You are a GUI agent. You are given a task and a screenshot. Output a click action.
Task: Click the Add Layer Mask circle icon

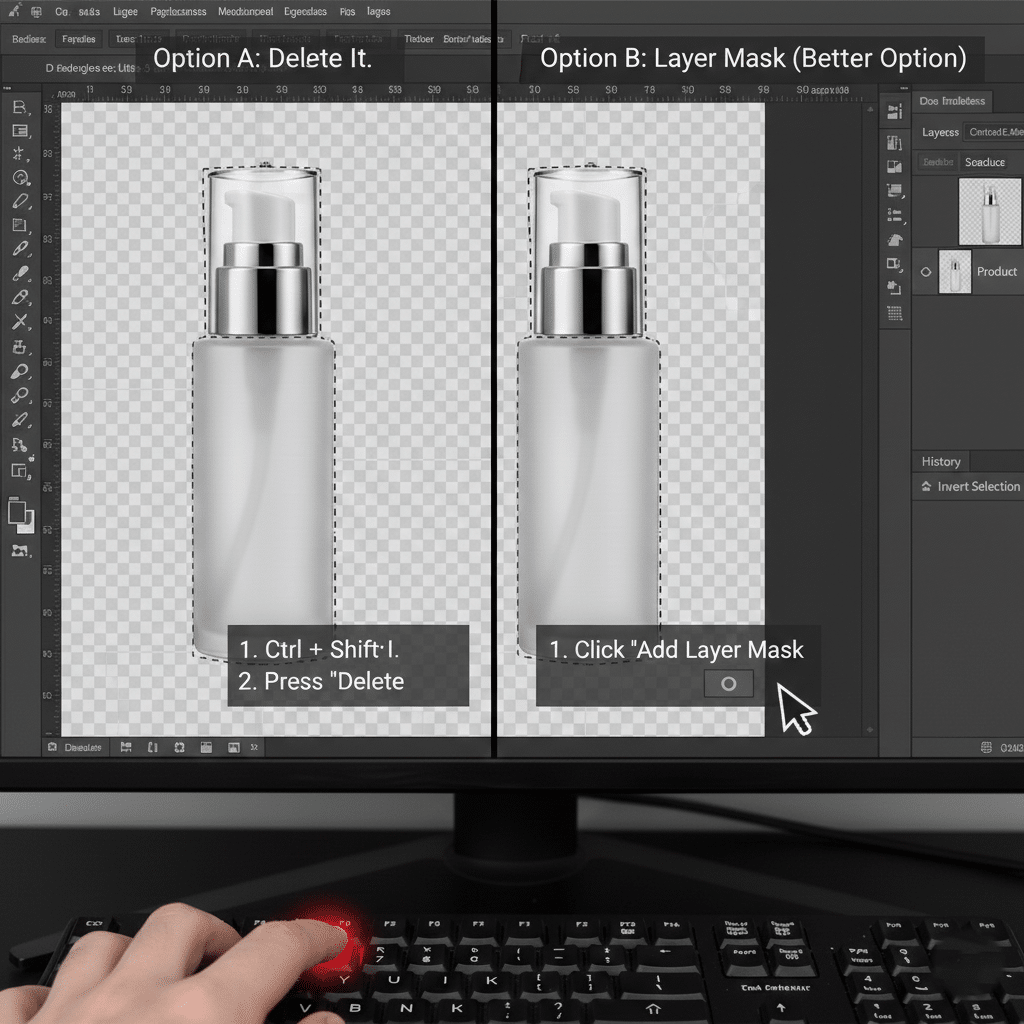pyautogui.click(x=729, y=683)
